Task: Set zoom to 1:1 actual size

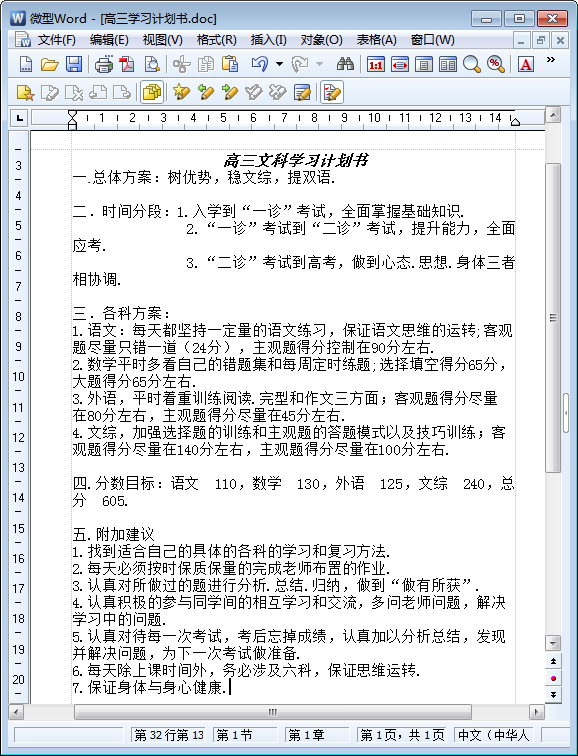Action: [x=376, y=64]
